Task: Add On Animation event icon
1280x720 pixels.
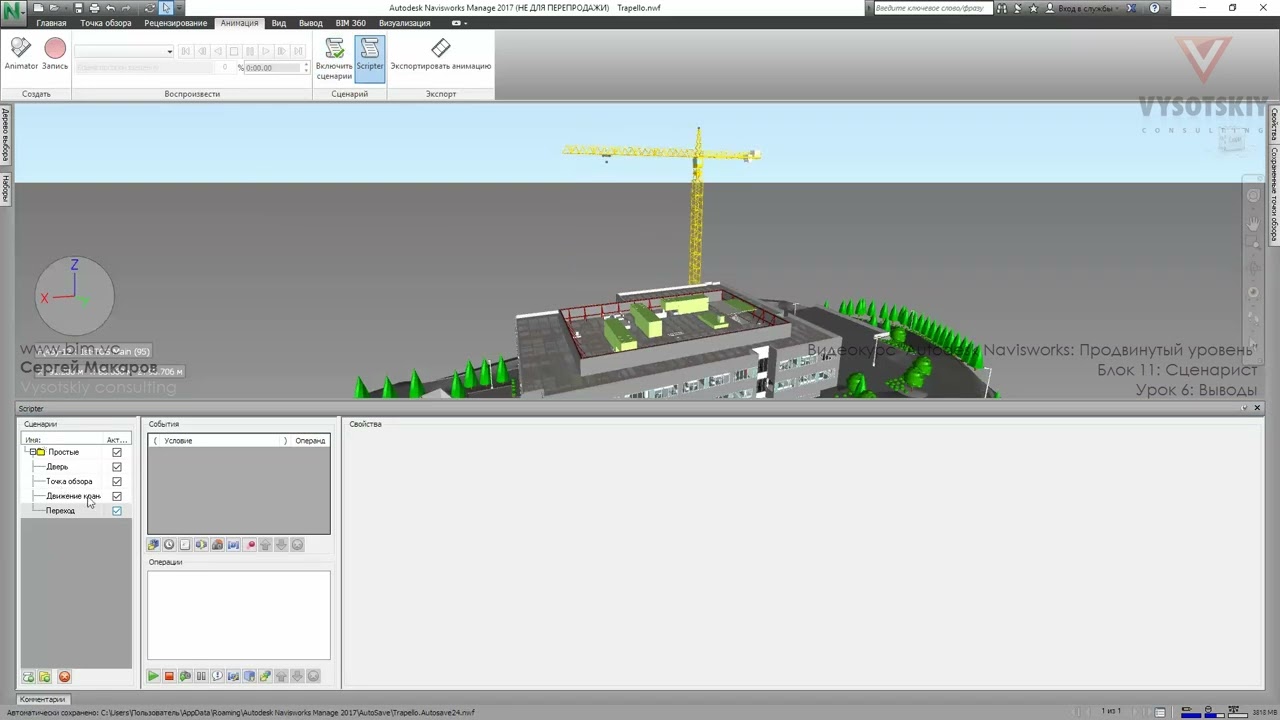Action: (250, 545)
